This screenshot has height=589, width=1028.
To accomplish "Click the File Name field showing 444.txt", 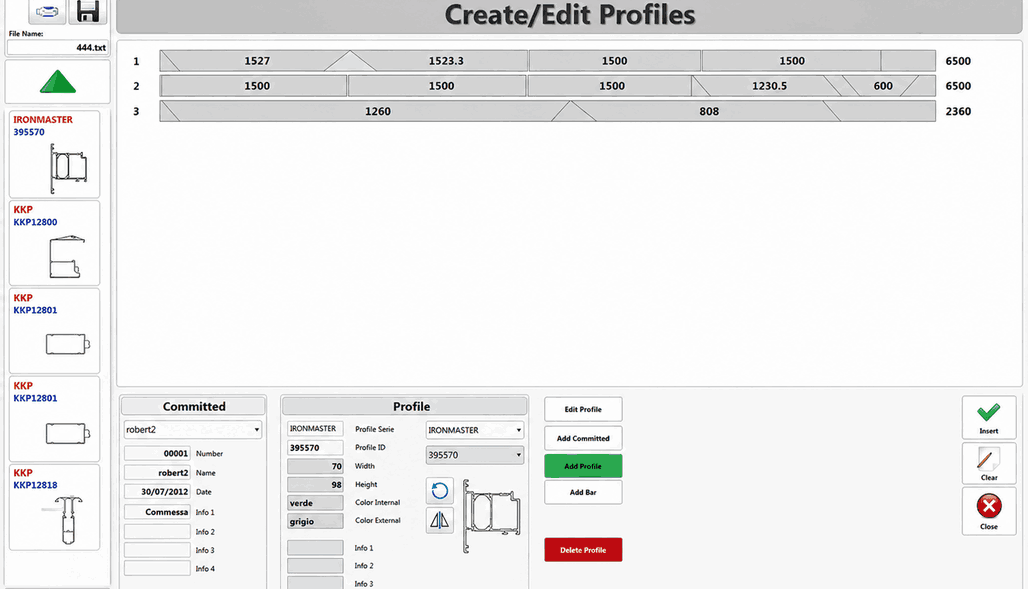I will [x=58, y=47].
